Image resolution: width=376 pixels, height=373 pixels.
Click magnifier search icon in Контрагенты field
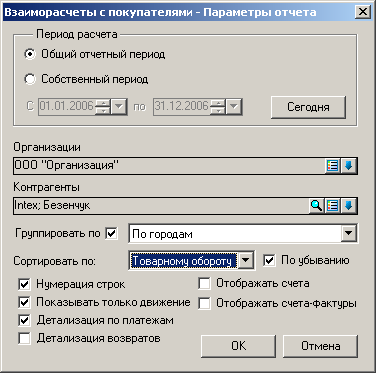(316, 206)
